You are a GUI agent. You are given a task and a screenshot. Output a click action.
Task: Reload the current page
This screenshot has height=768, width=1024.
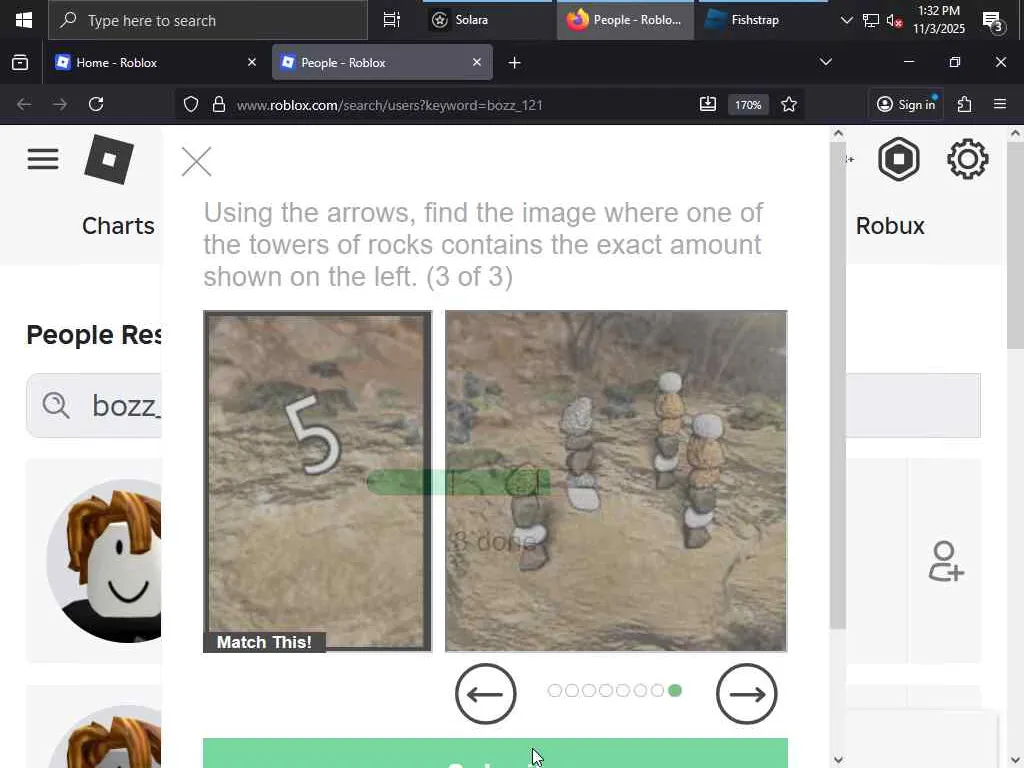pos(96,104)
